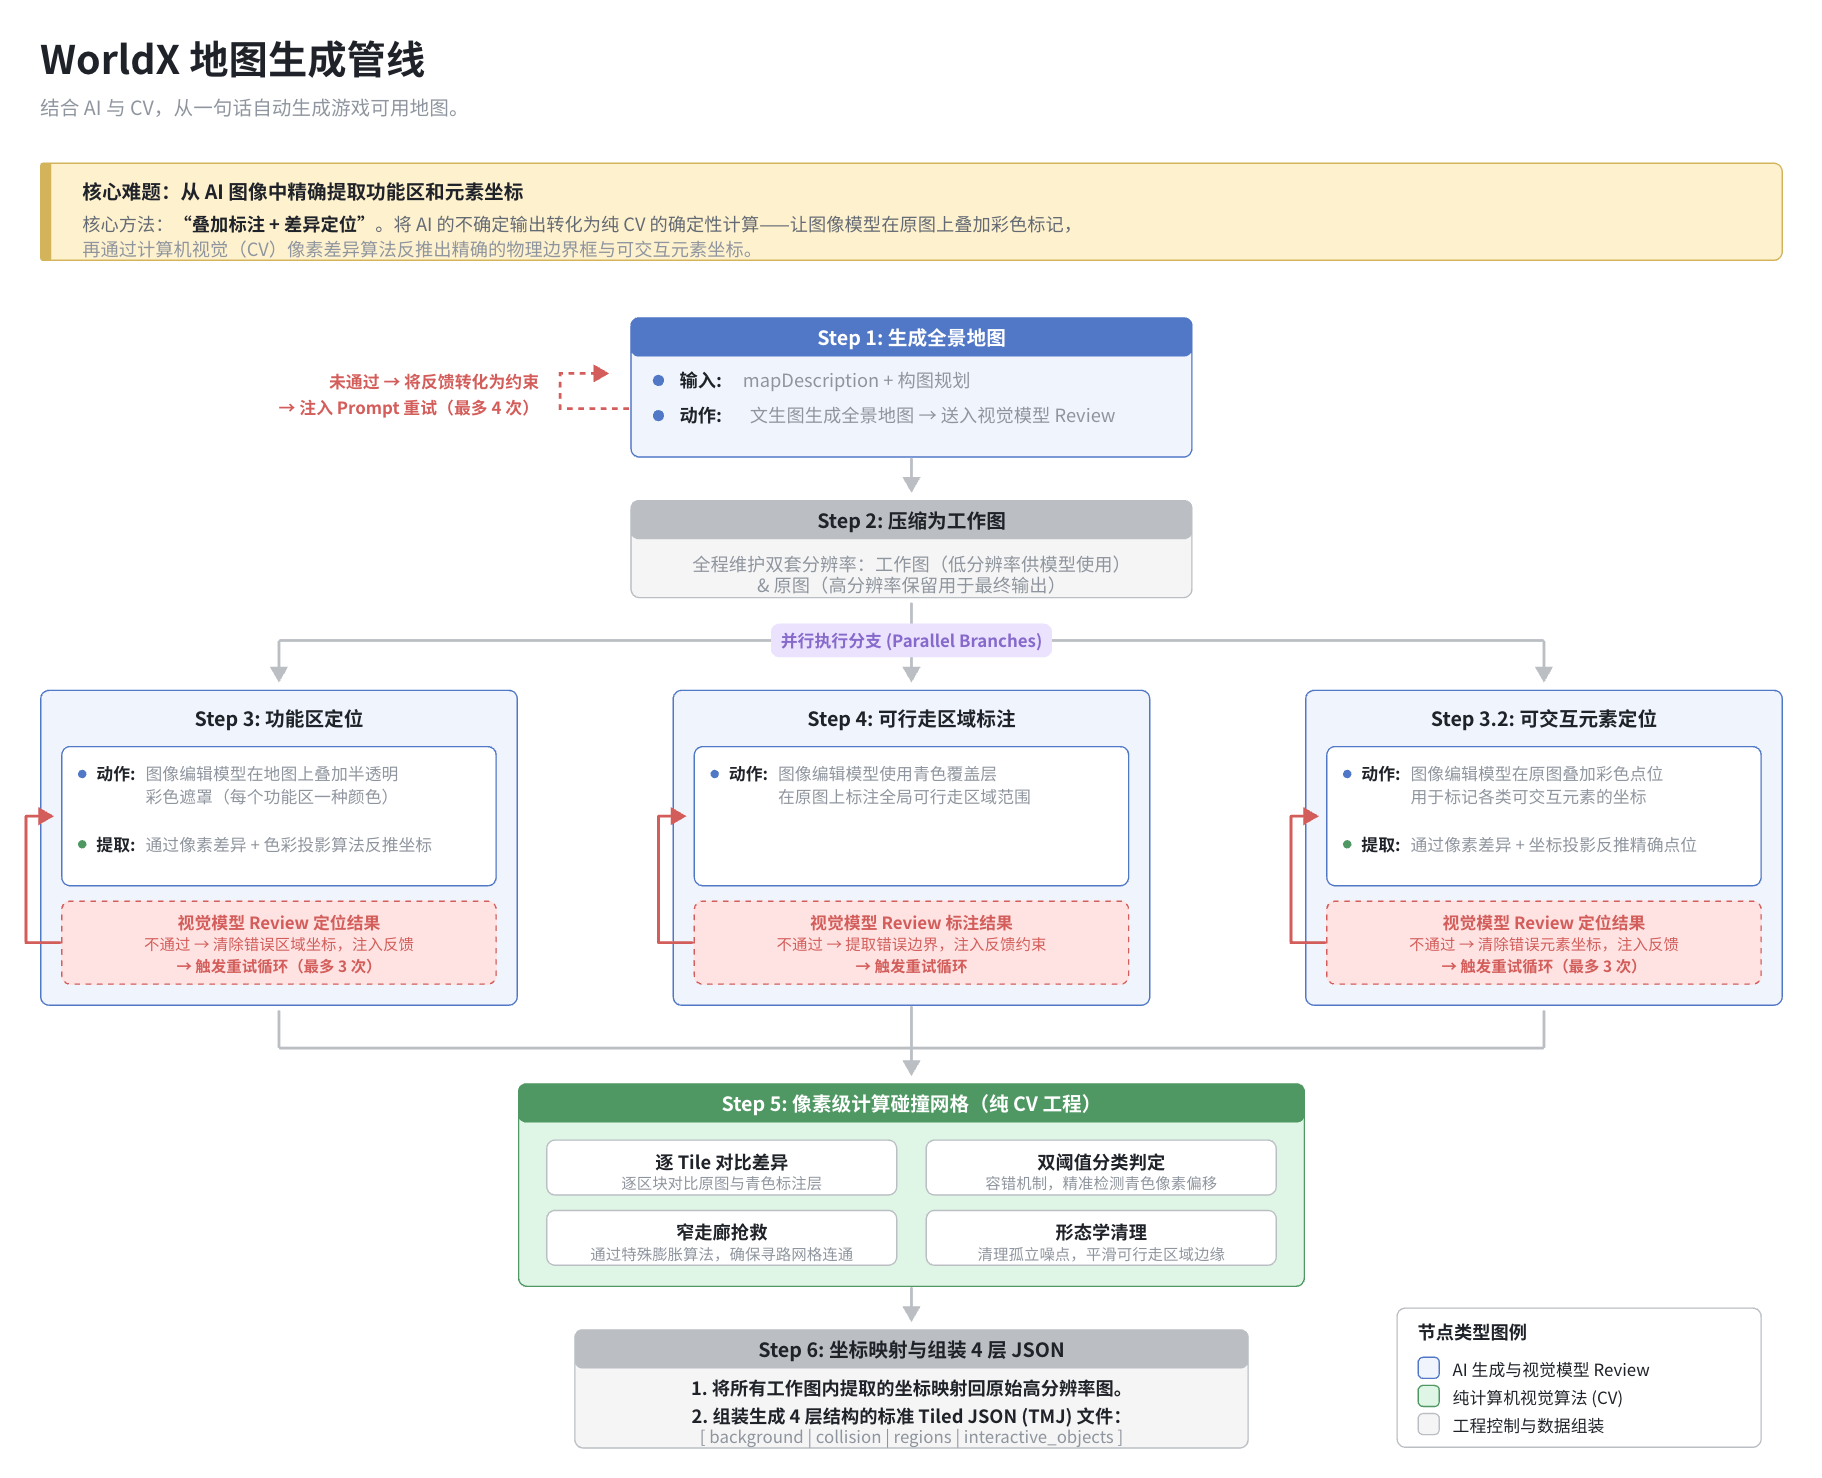Click the "窄走廊抢救" card
Image resolution: width=1822 pixels, height=1478 pixels.
[722, 1238]
